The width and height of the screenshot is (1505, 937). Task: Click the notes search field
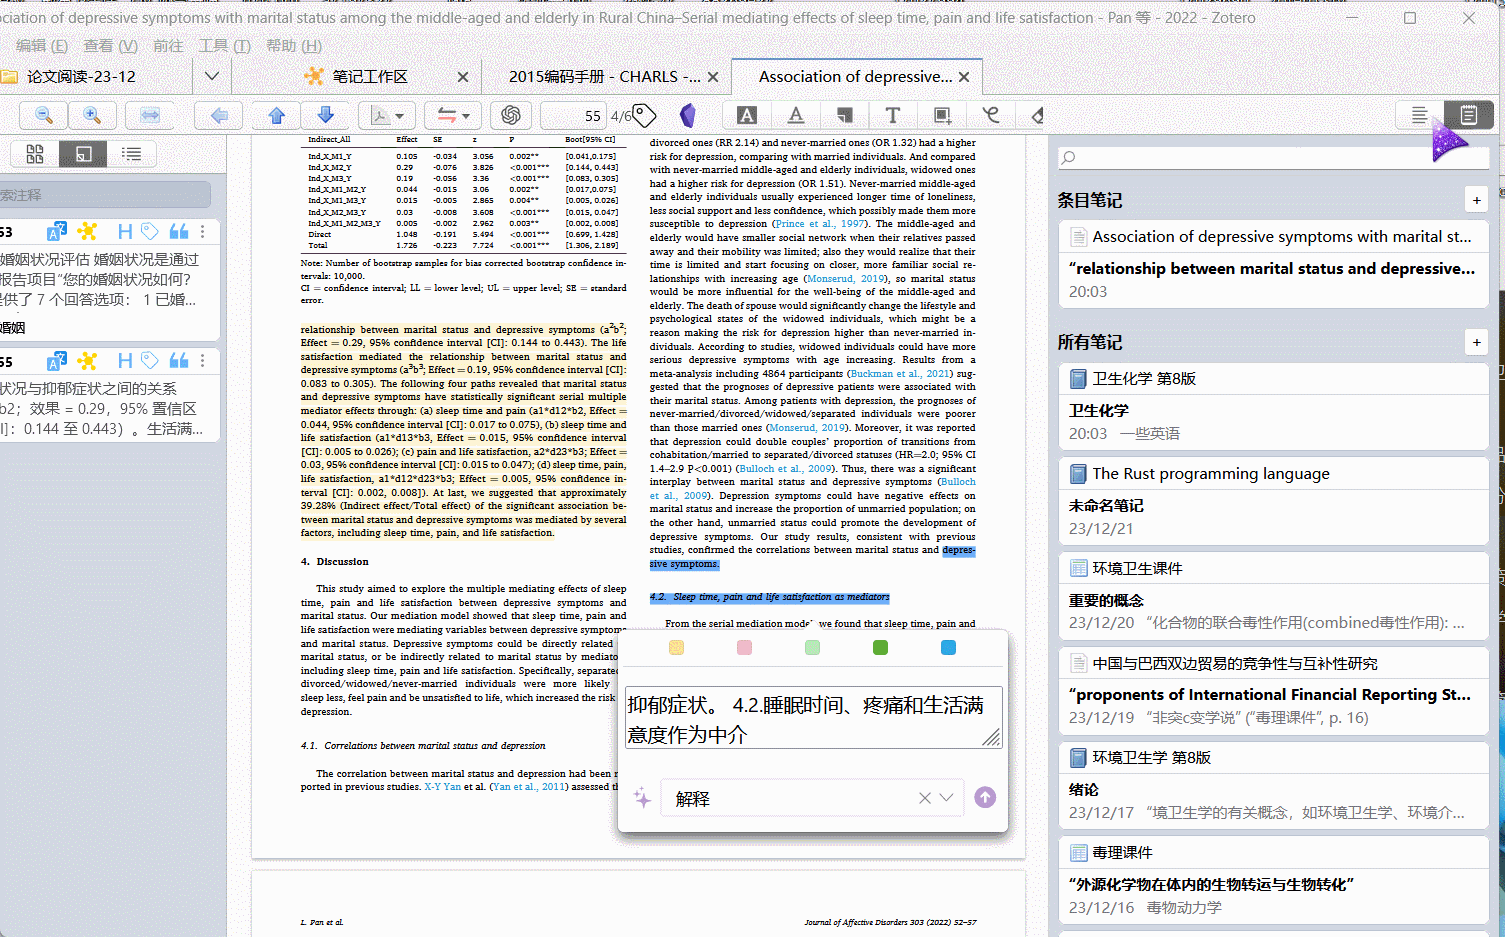[x=1273, y=157]
